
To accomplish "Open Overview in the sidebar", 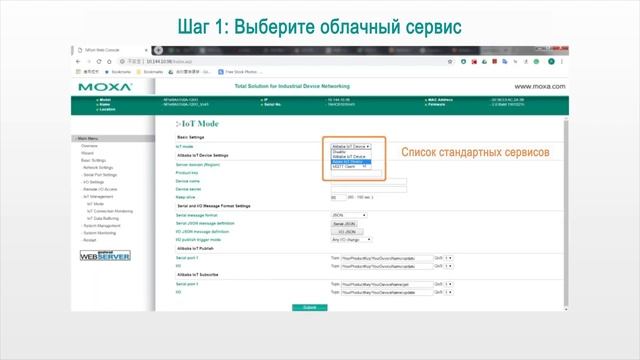I will coord(89,146).
